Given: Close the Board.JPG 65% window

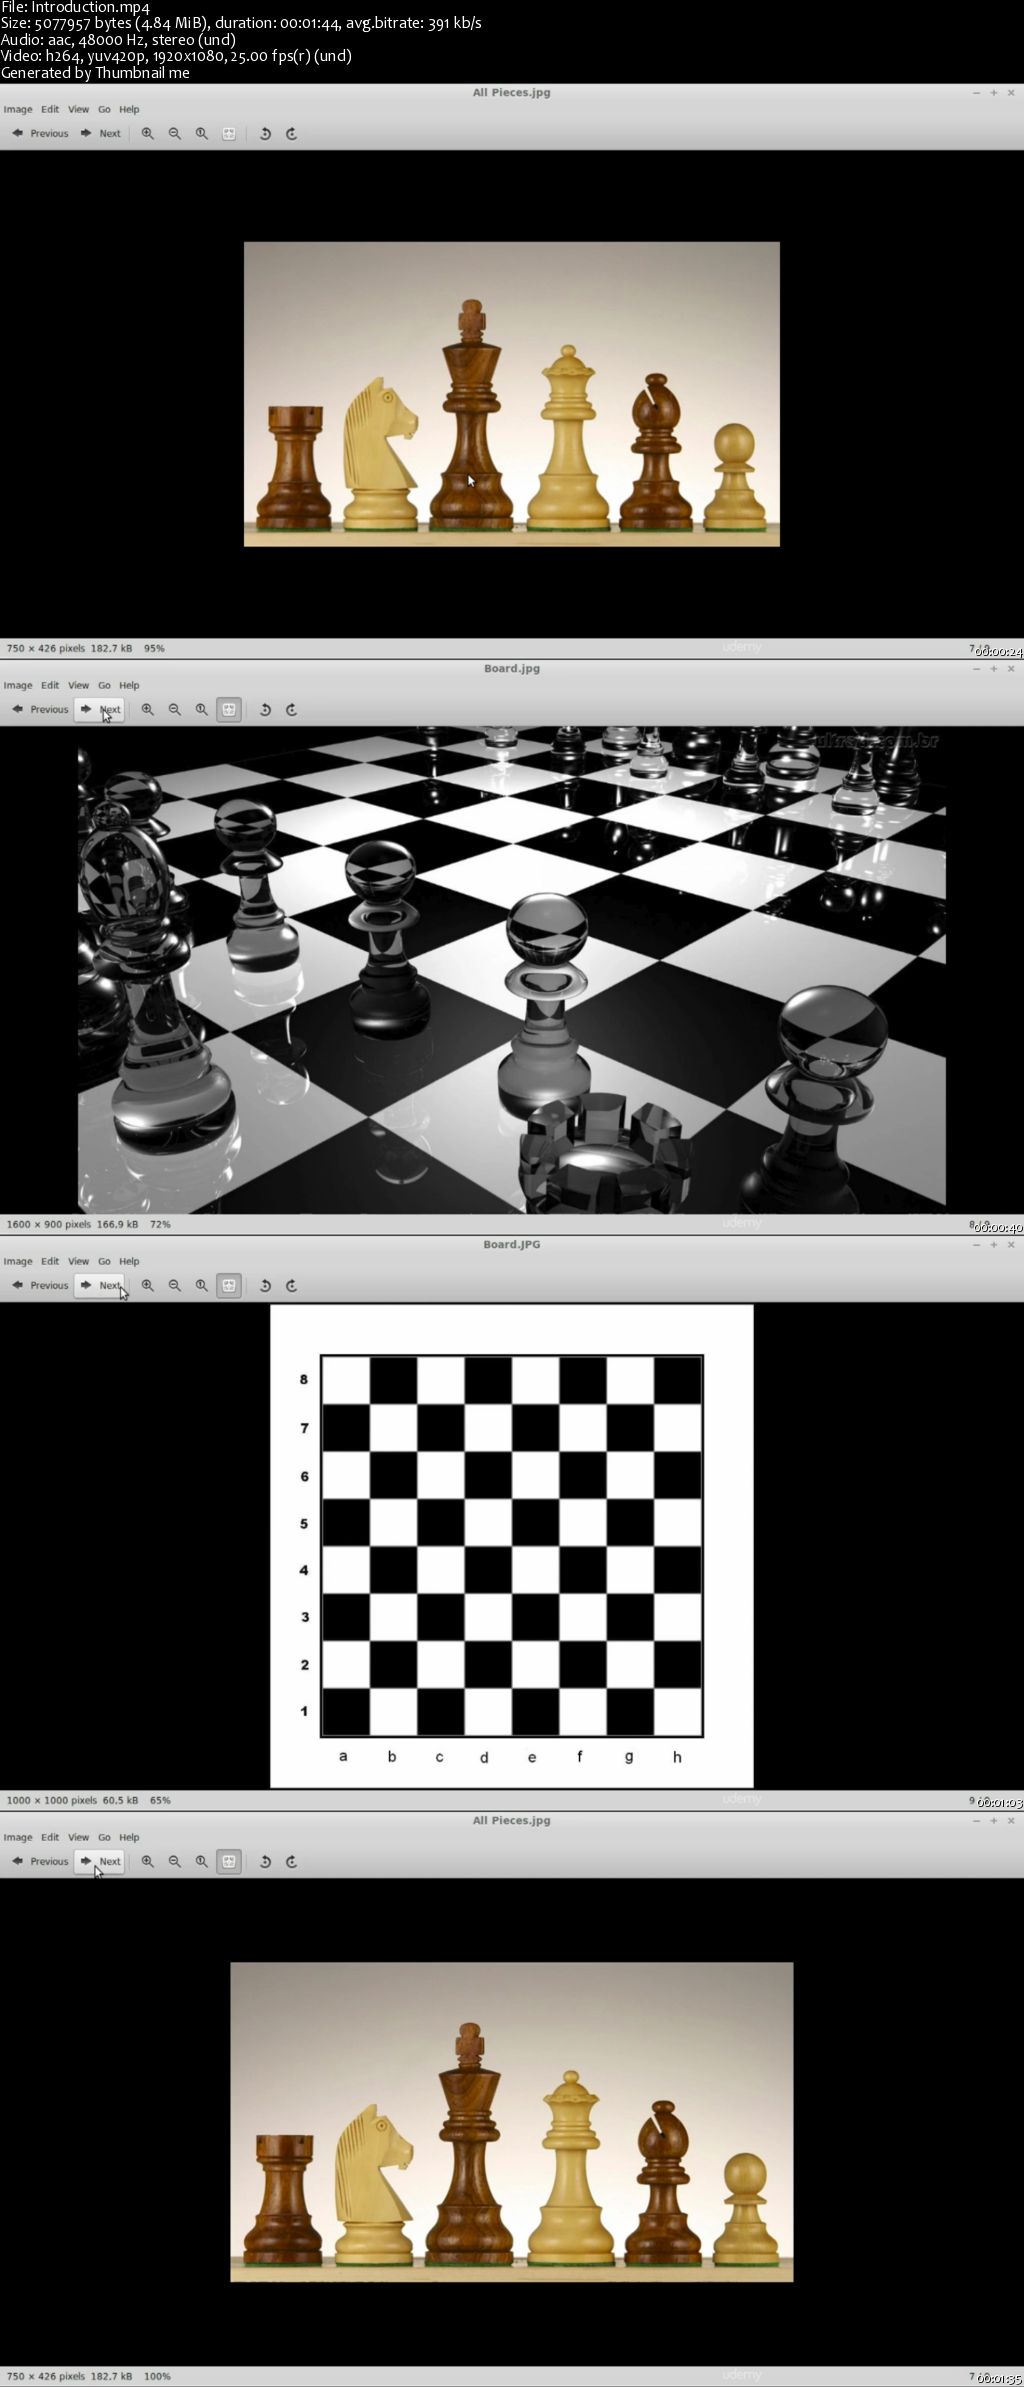Looking at the screenshot, I should (1011, 1245).
